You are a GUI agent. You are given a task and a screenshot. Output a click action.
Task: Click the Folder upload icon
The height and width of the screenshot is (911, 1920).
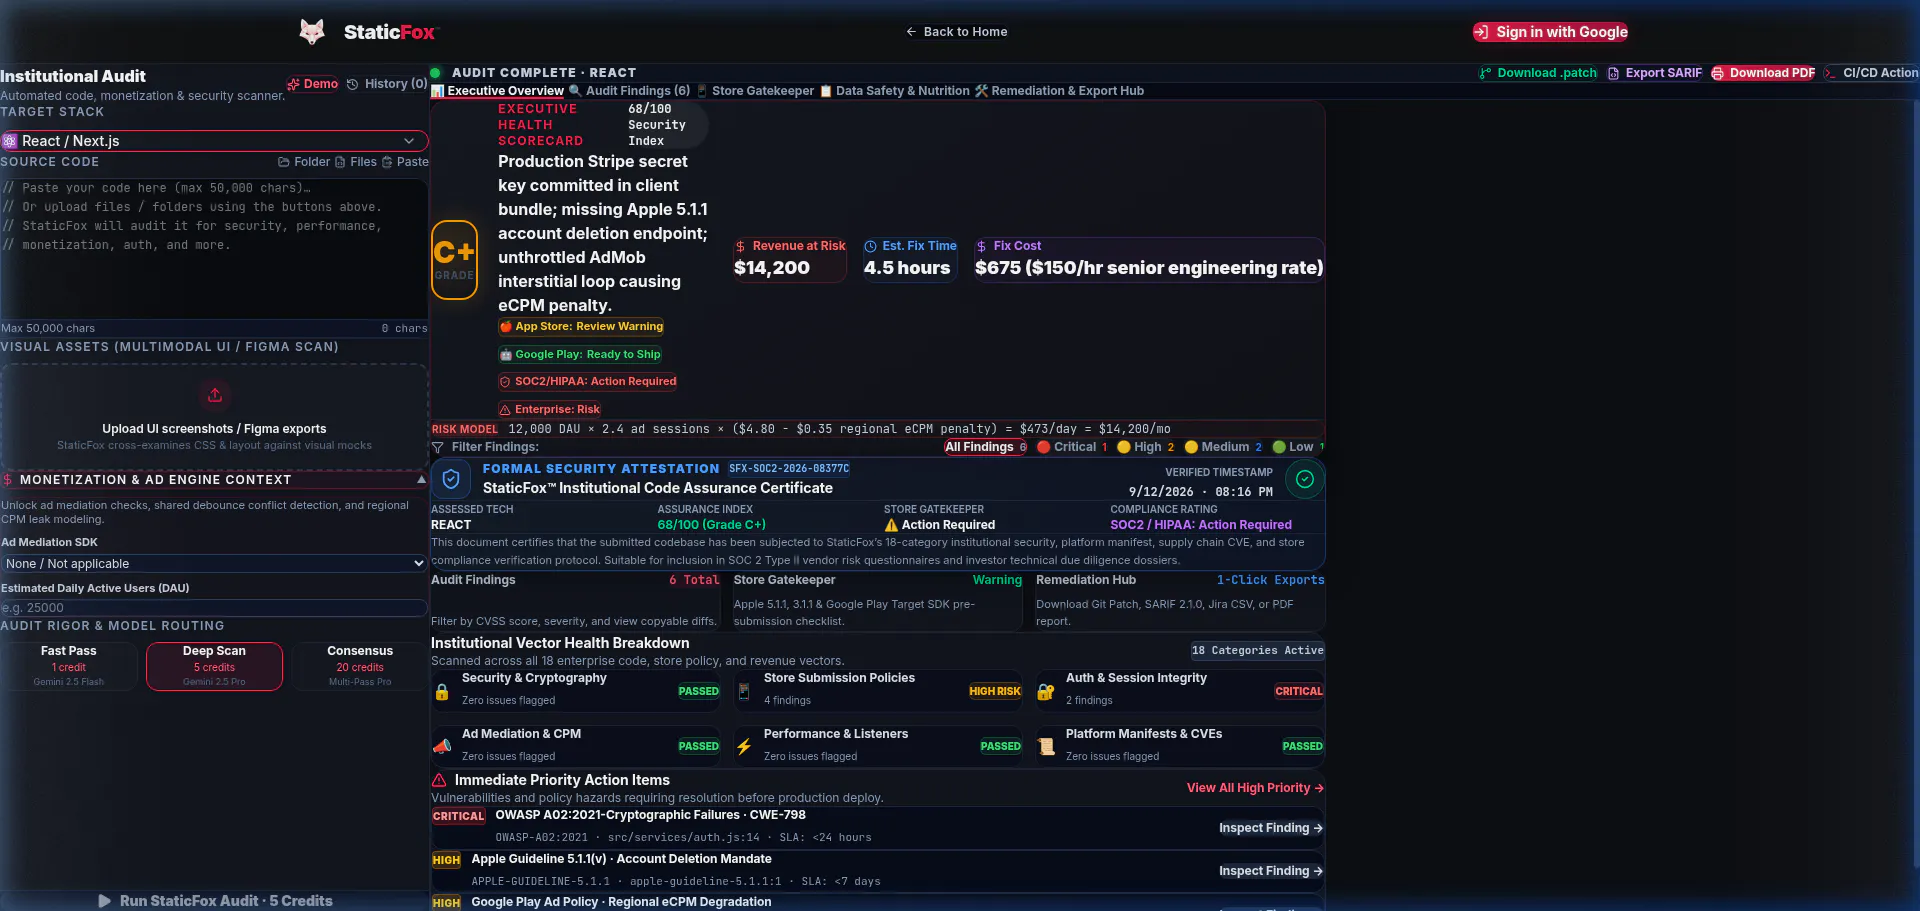click(x=284, y=162)
